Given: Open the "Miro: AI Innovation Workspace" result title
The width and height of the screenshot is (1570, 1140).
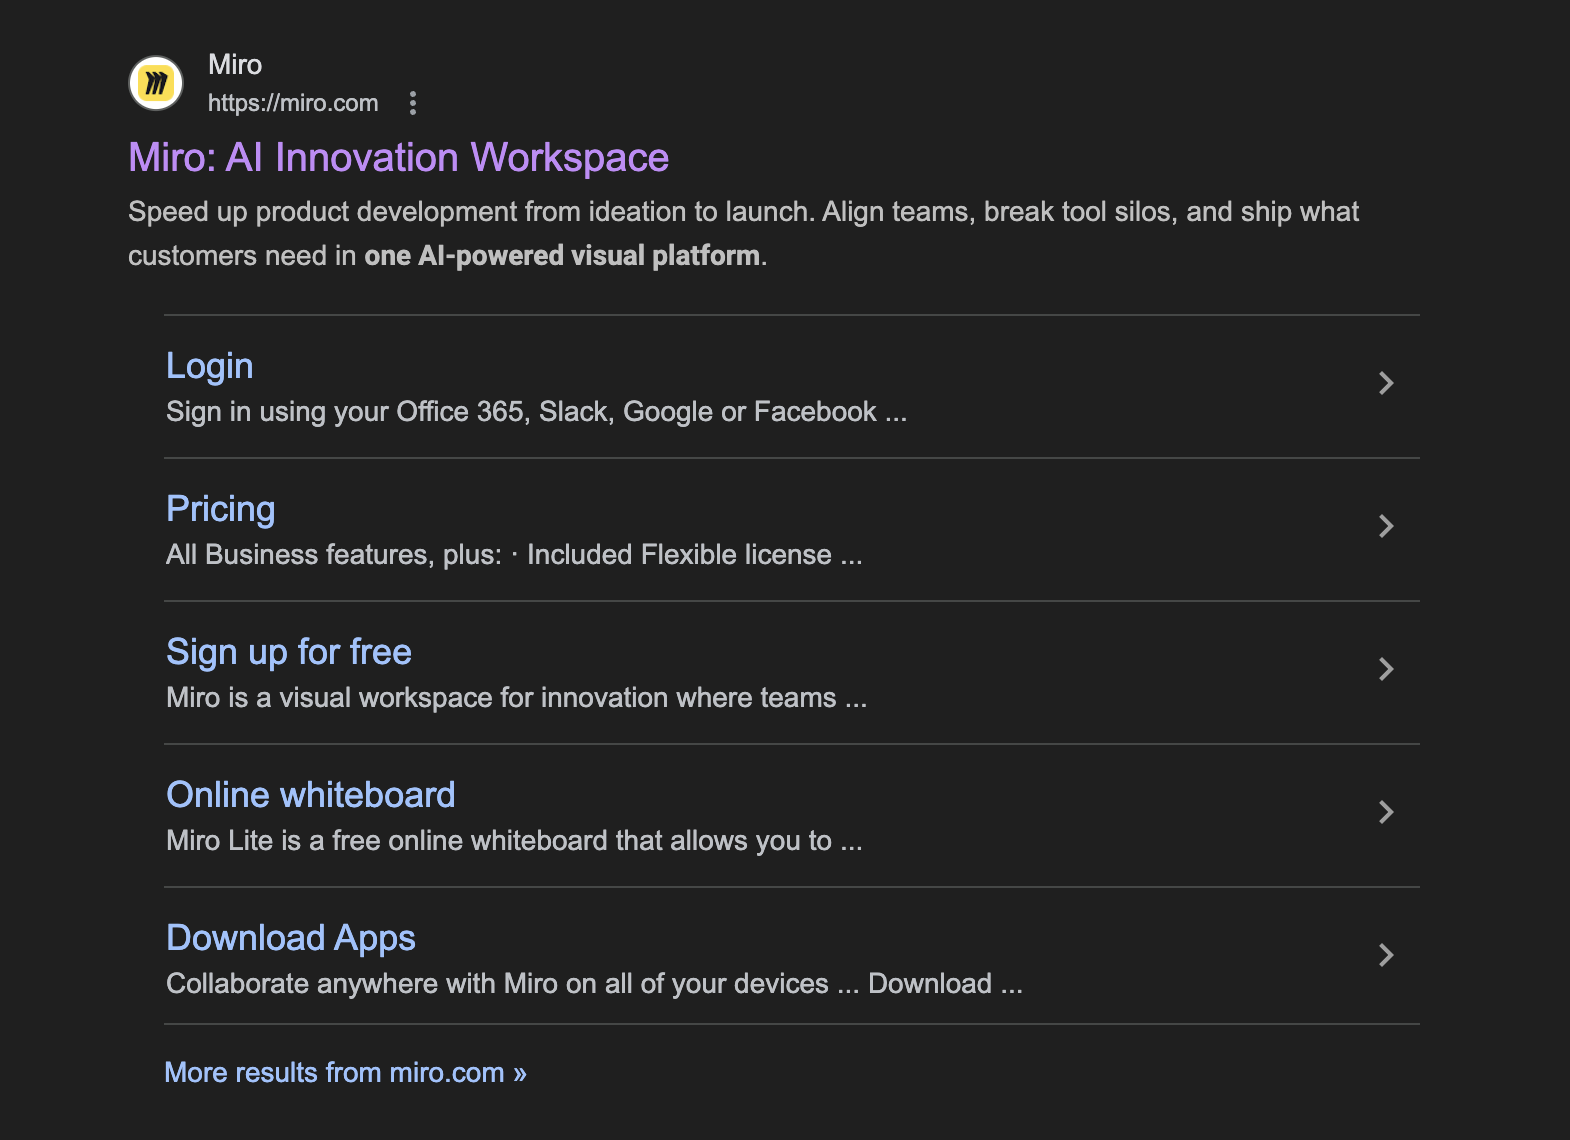Looking at the screenshot, I should click(x=398, y=158).
